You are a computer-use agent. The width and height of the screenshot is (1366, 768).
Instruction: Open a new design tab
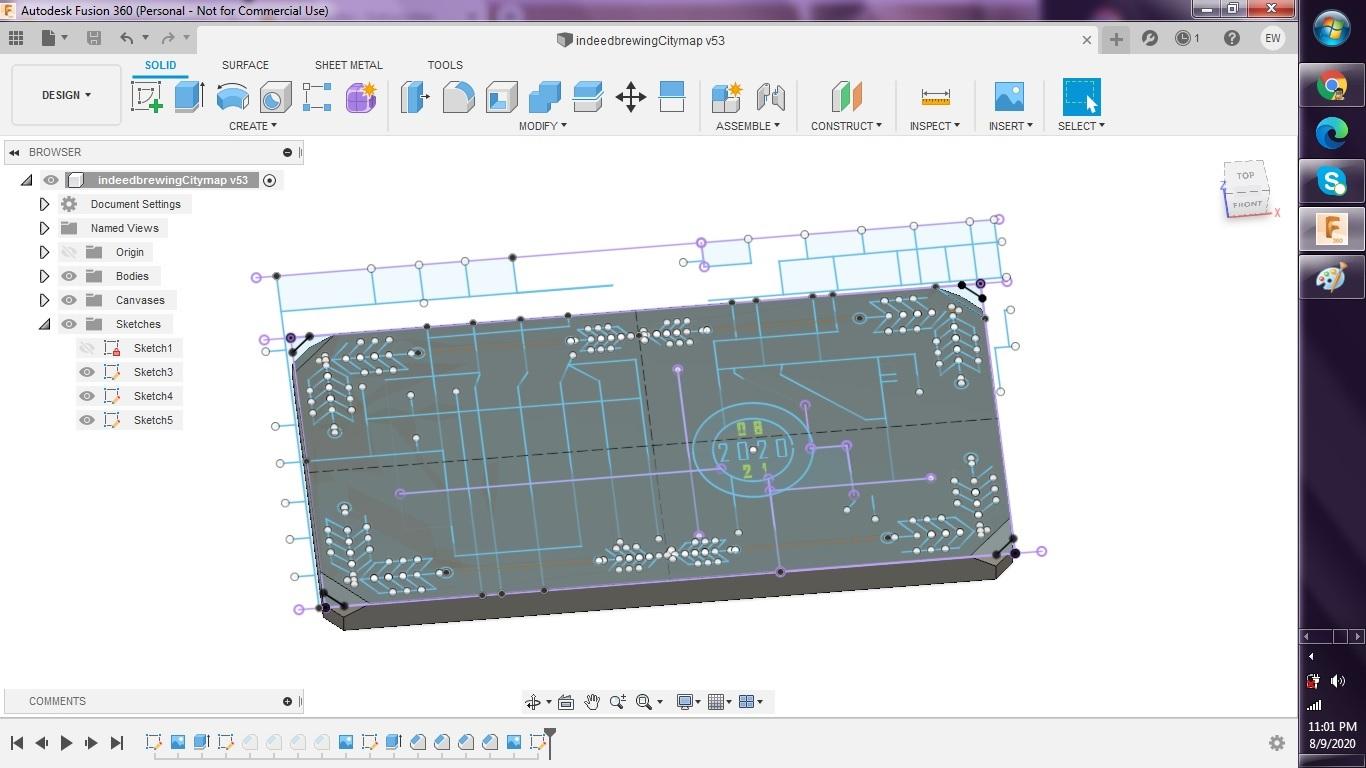tap(1116, 39)
